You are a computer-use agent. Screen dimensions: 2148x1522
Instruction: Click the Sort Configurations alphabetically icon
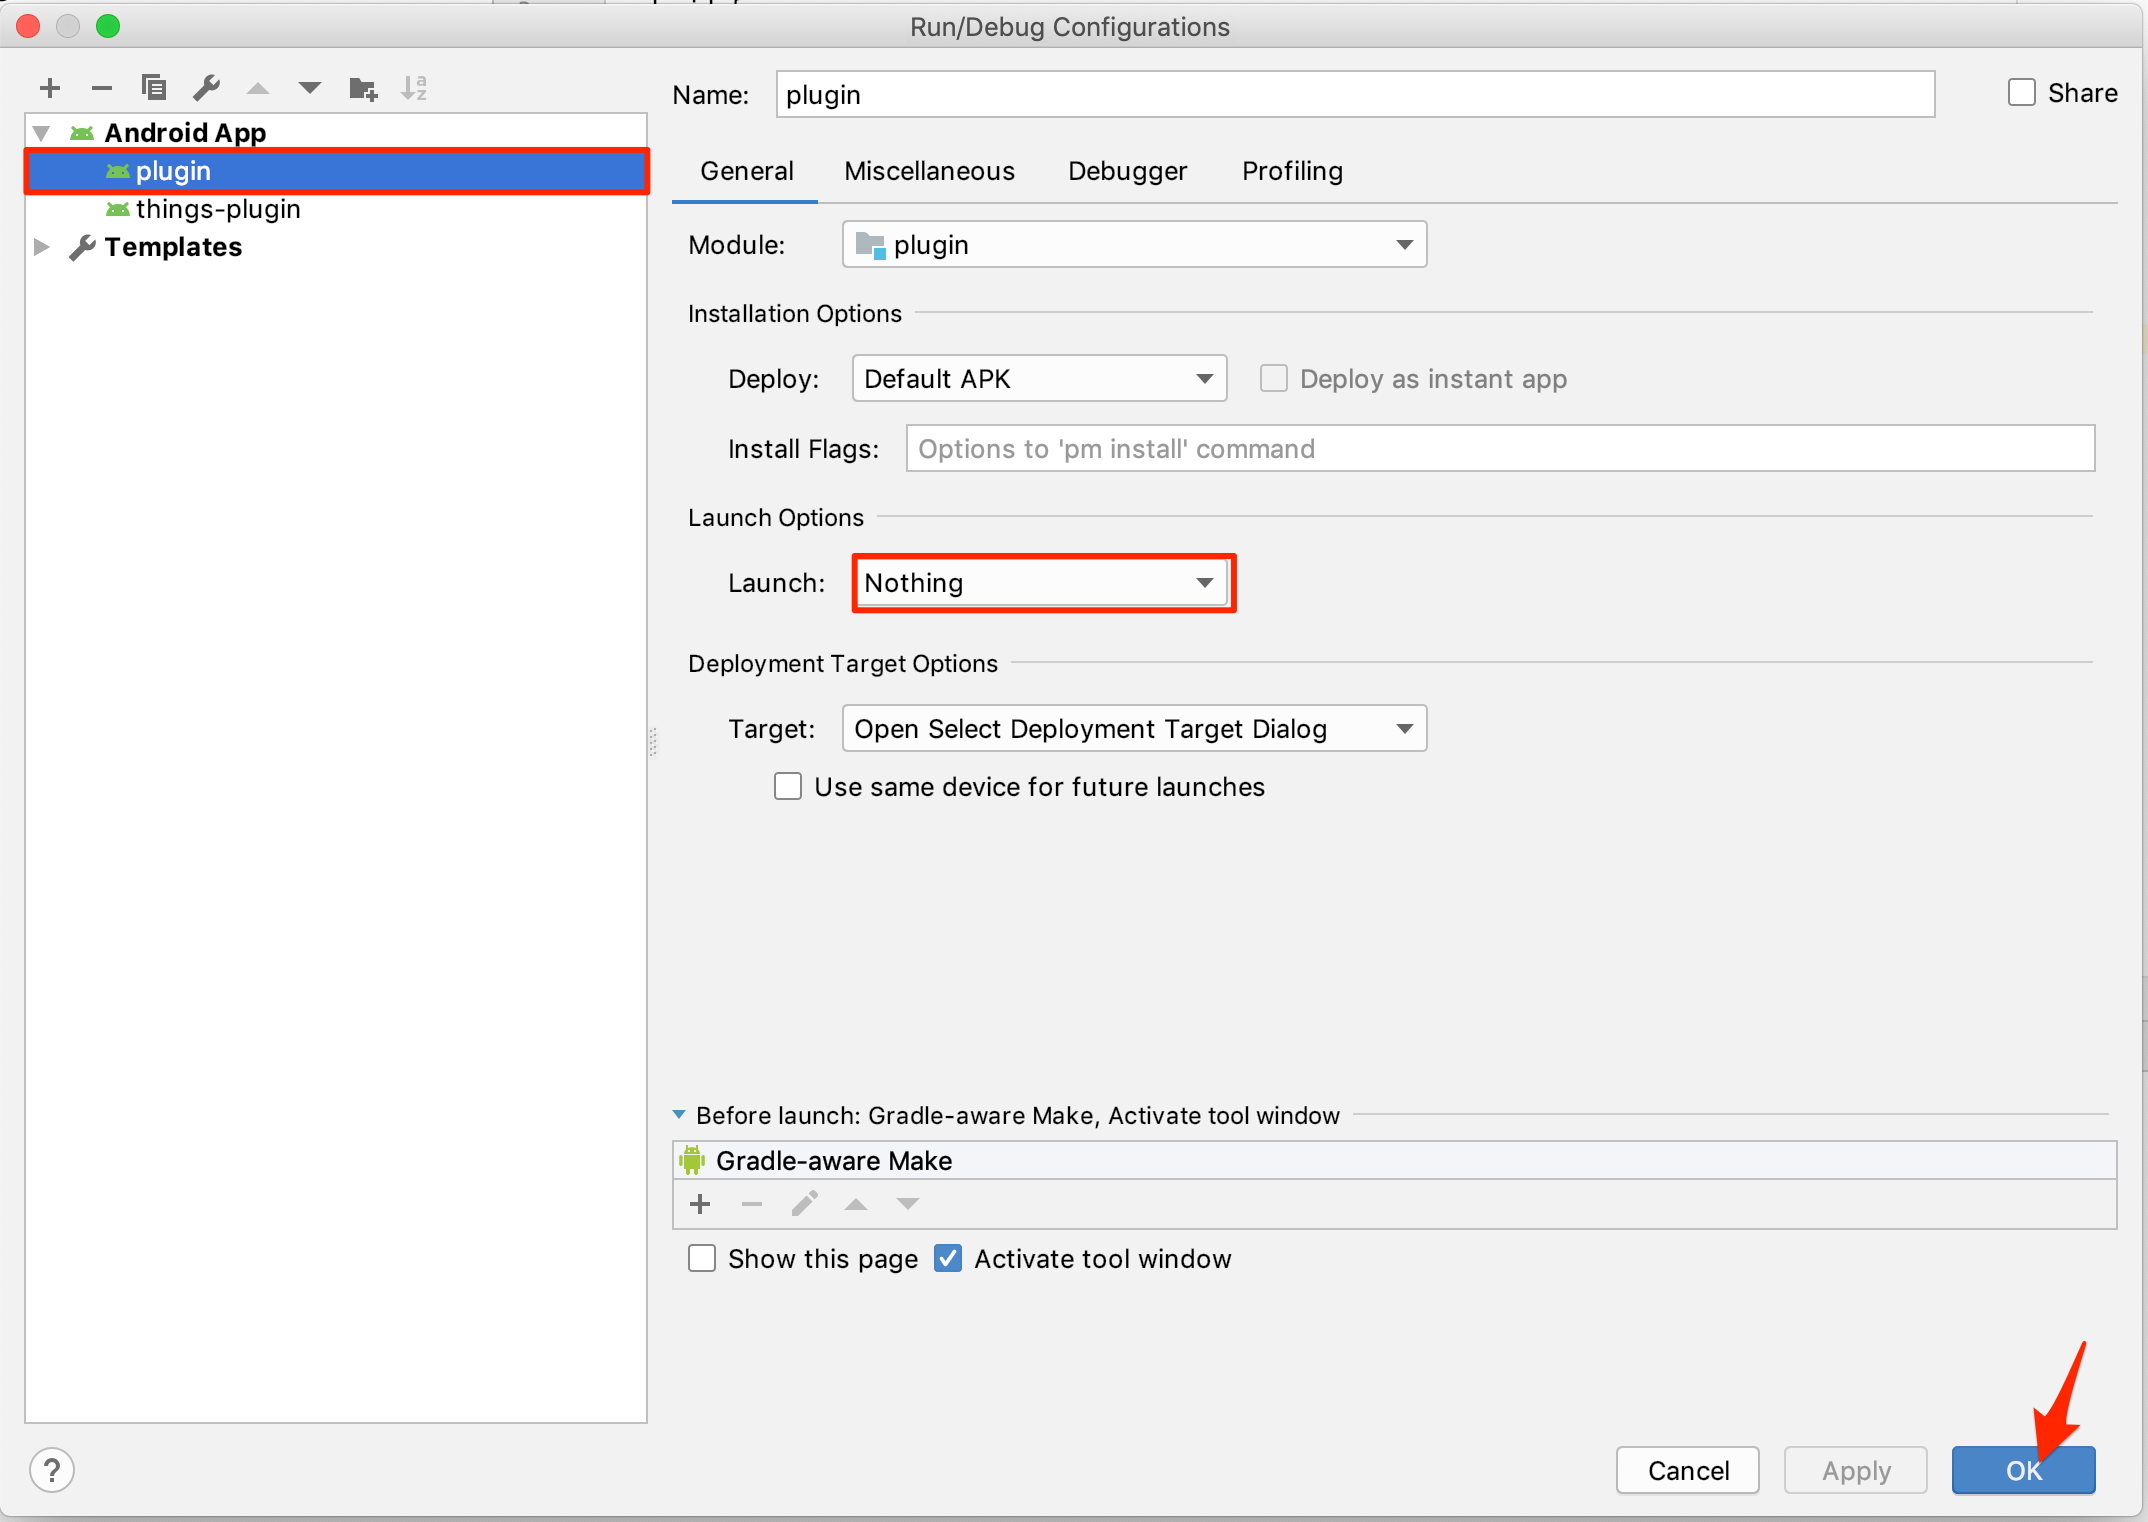[414, 88]
